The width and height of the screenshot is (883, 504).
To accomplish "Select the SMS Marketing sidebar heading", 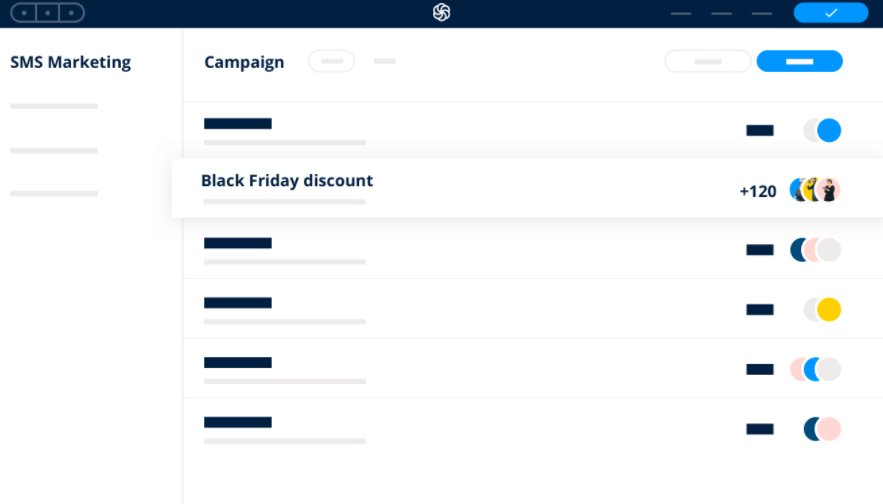I will point(70,62).
